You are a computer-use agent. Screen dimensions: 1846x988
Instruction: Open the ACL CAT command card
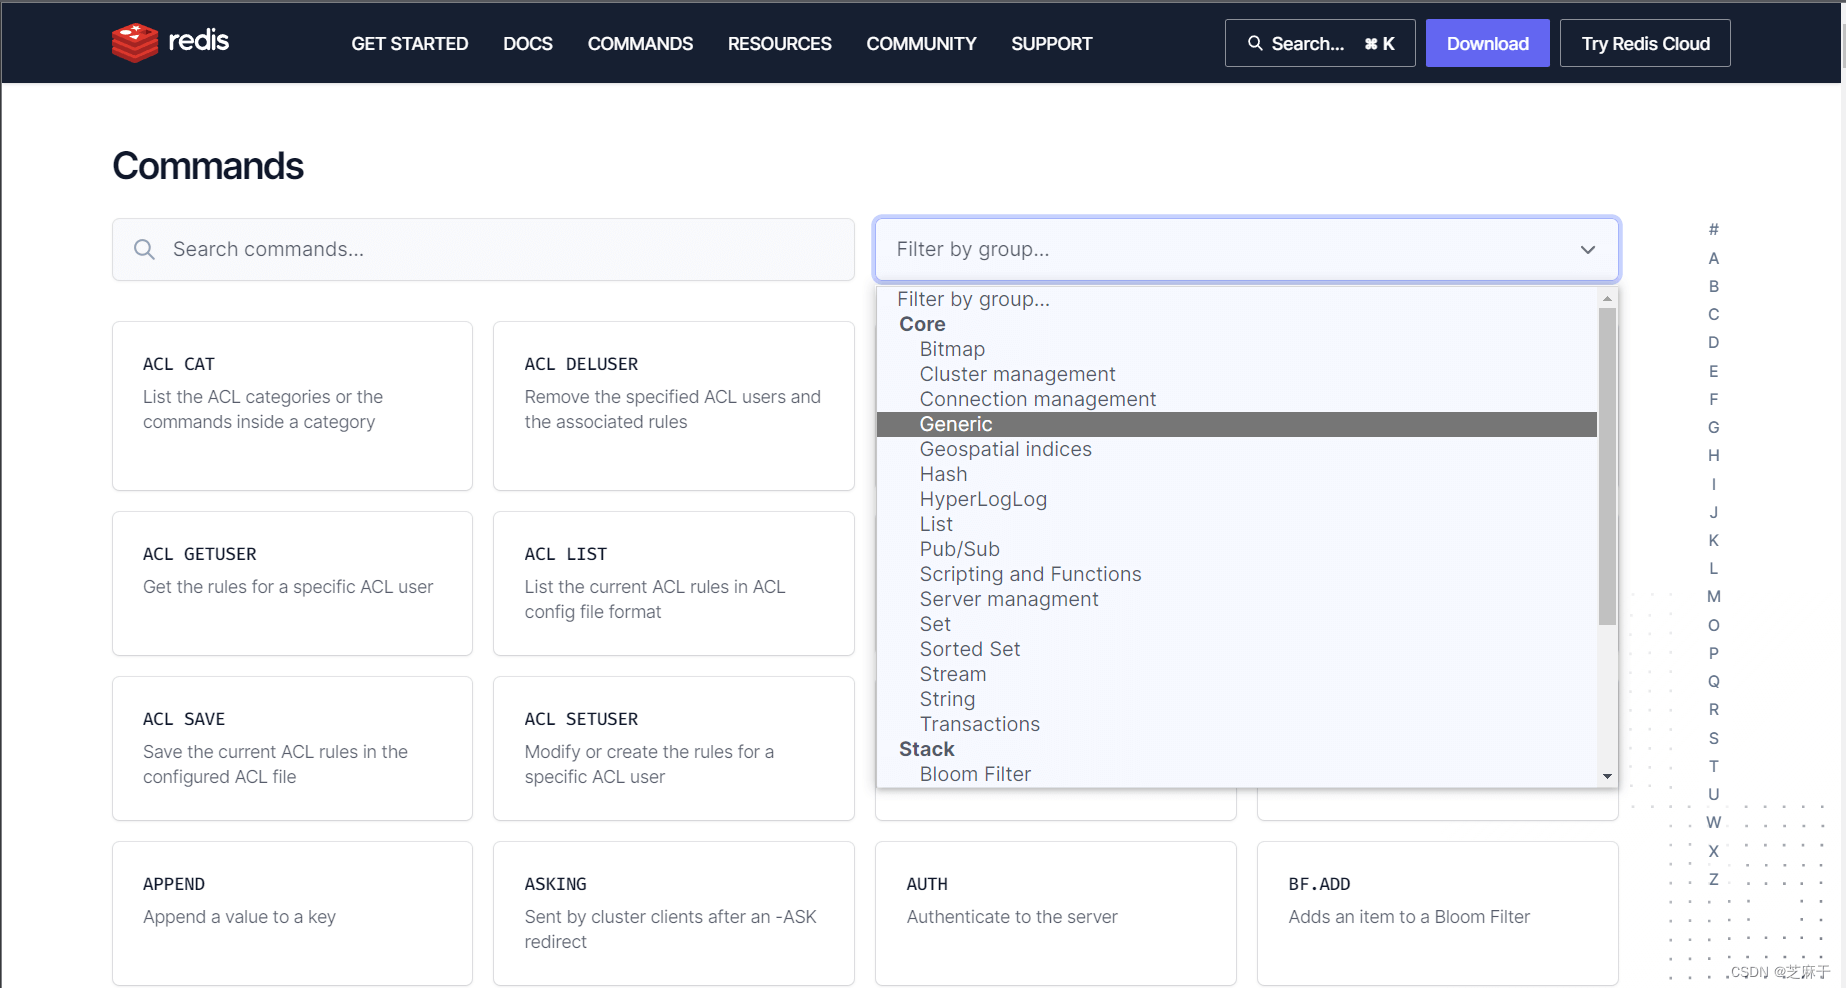point(292,406)
